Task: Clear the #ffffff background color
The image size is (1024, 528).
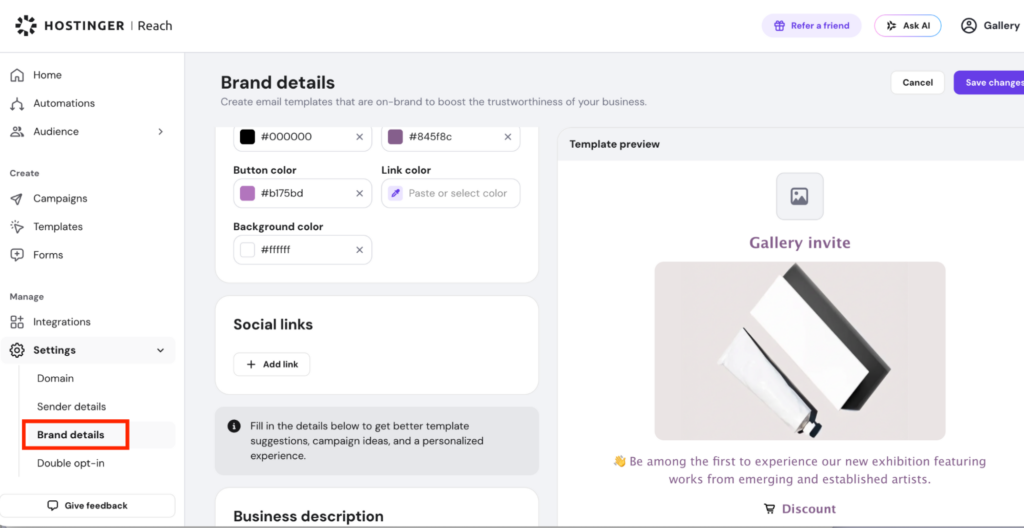Action: click(x=359, y=250)
